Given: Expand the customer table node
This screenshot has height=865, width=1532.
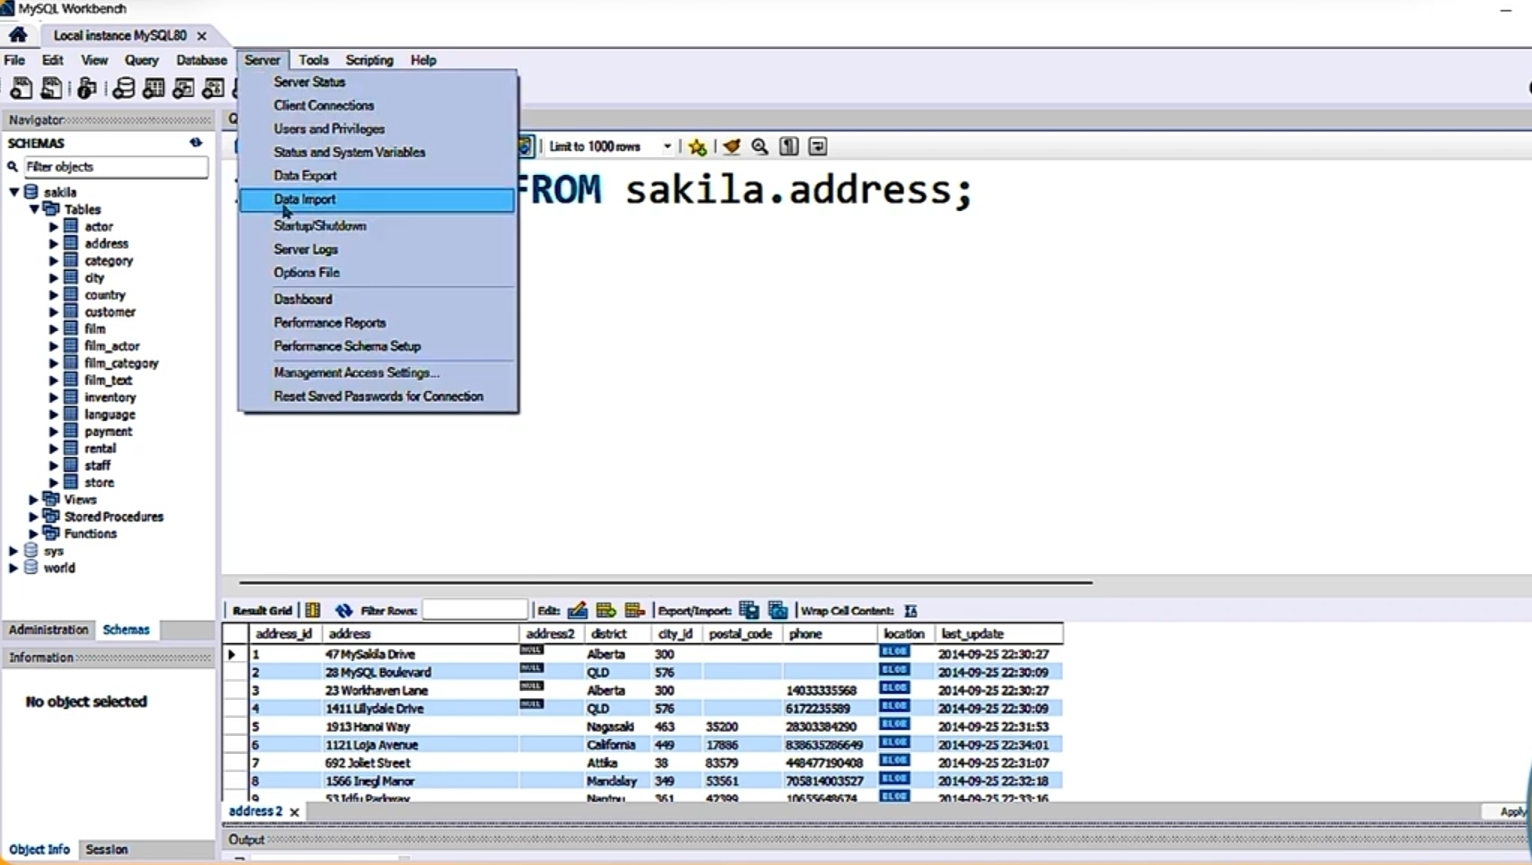Looking at the screenshot, I should pos(54,312).
